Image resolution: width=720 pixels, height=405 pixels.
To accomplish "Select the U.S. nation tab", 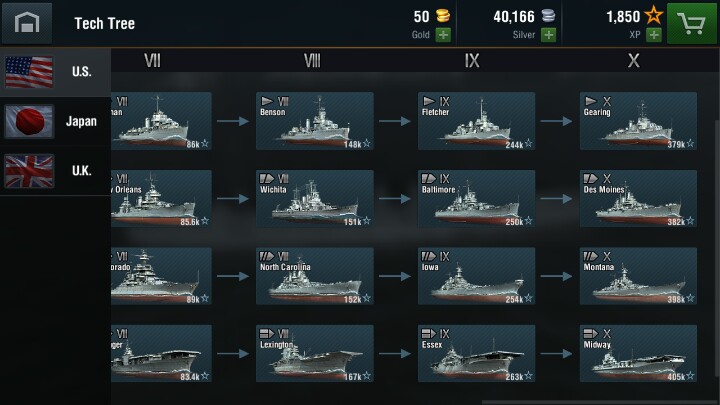I will pyautogui.click(x=55, y=72).
